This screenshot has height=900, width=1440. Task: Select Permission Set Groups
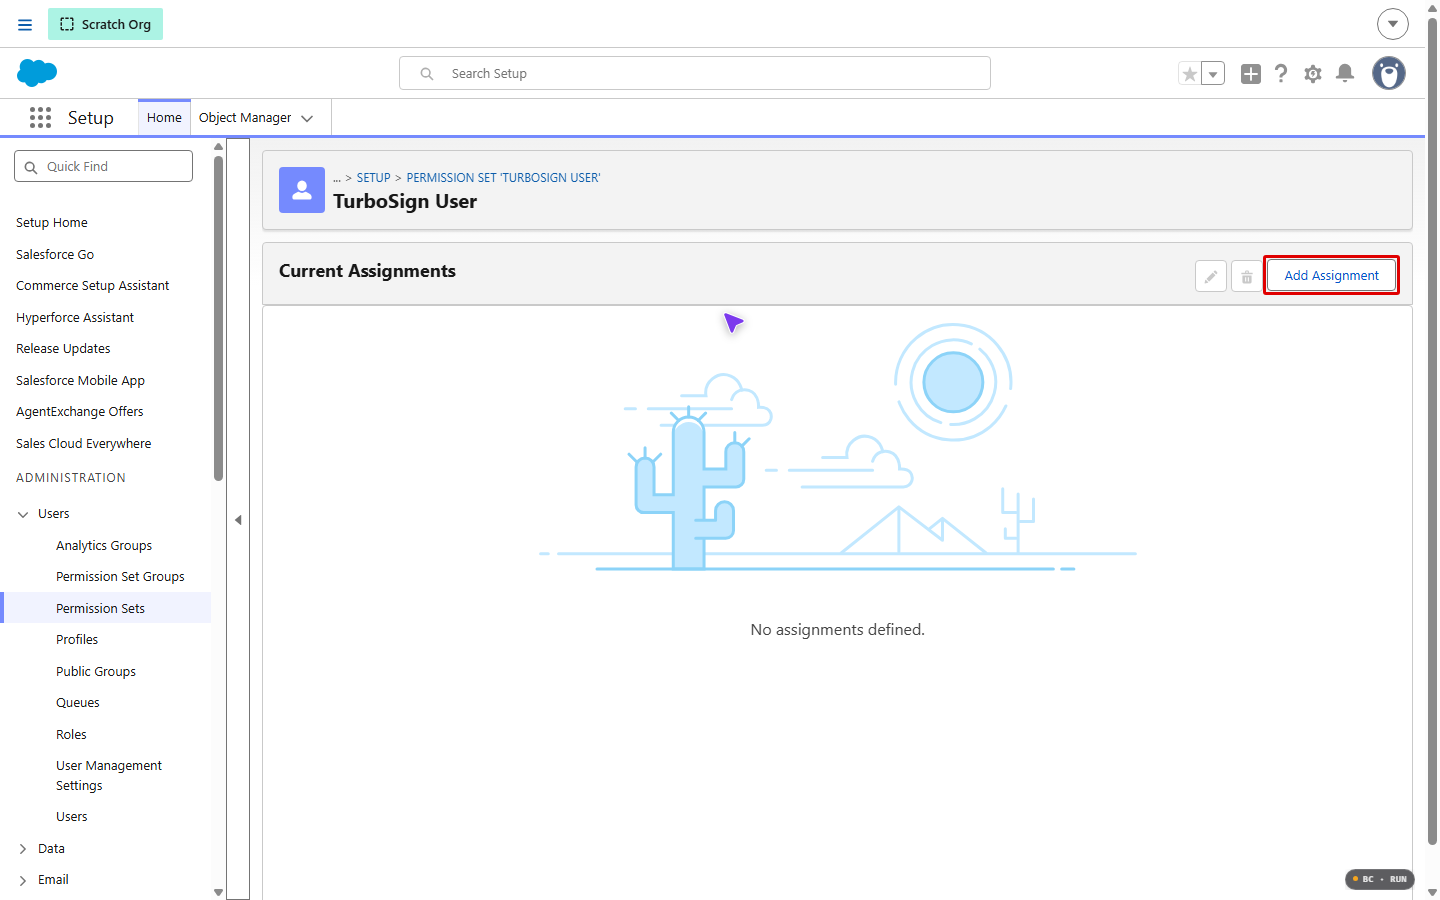[x=120, y=577]
